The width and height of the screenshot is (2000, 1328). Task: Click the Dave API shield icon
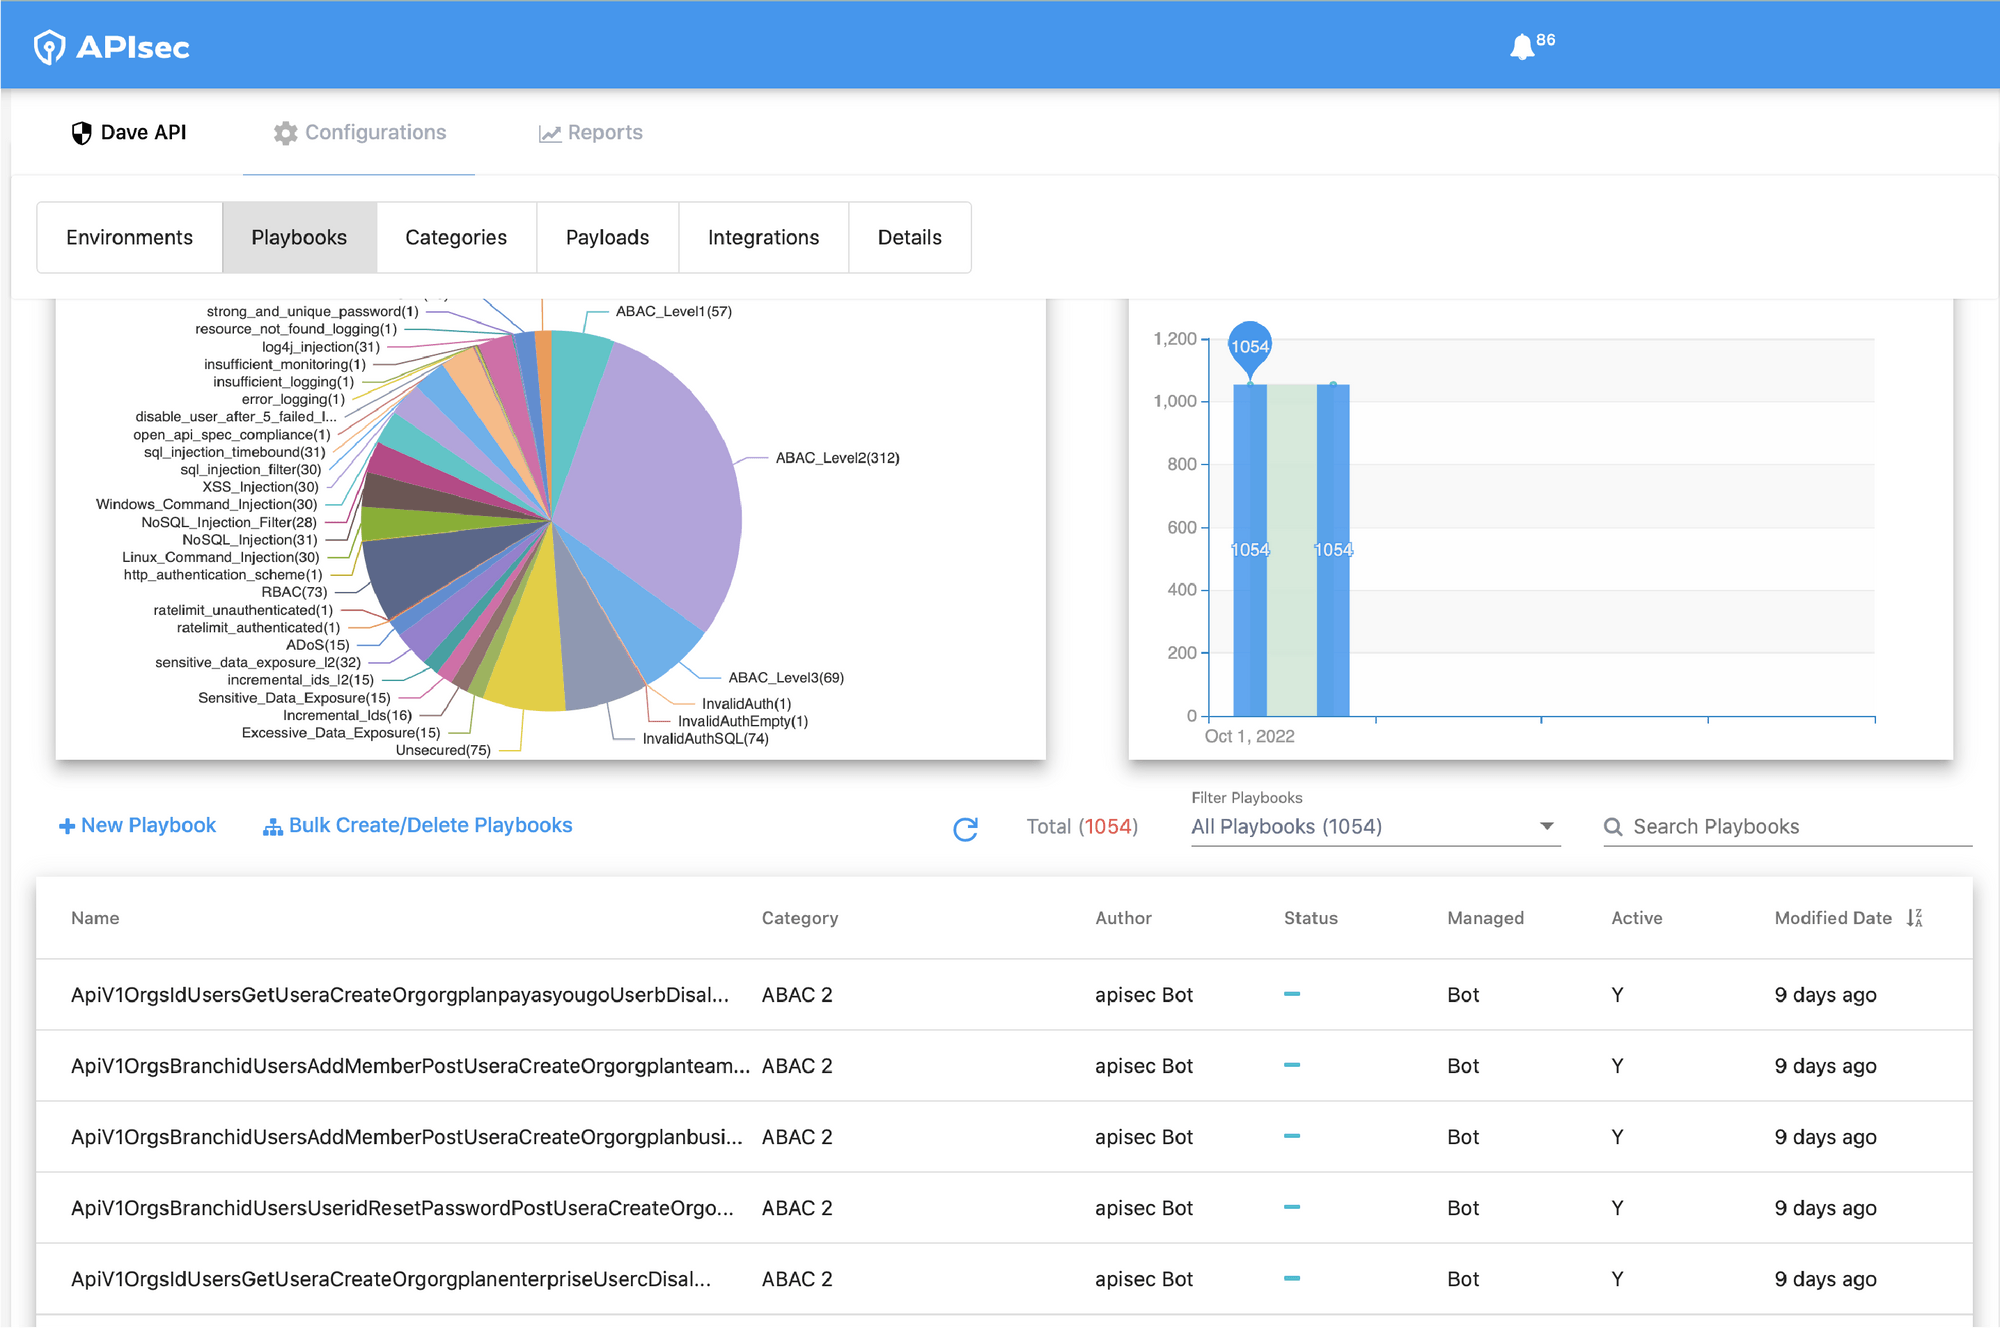81,131
